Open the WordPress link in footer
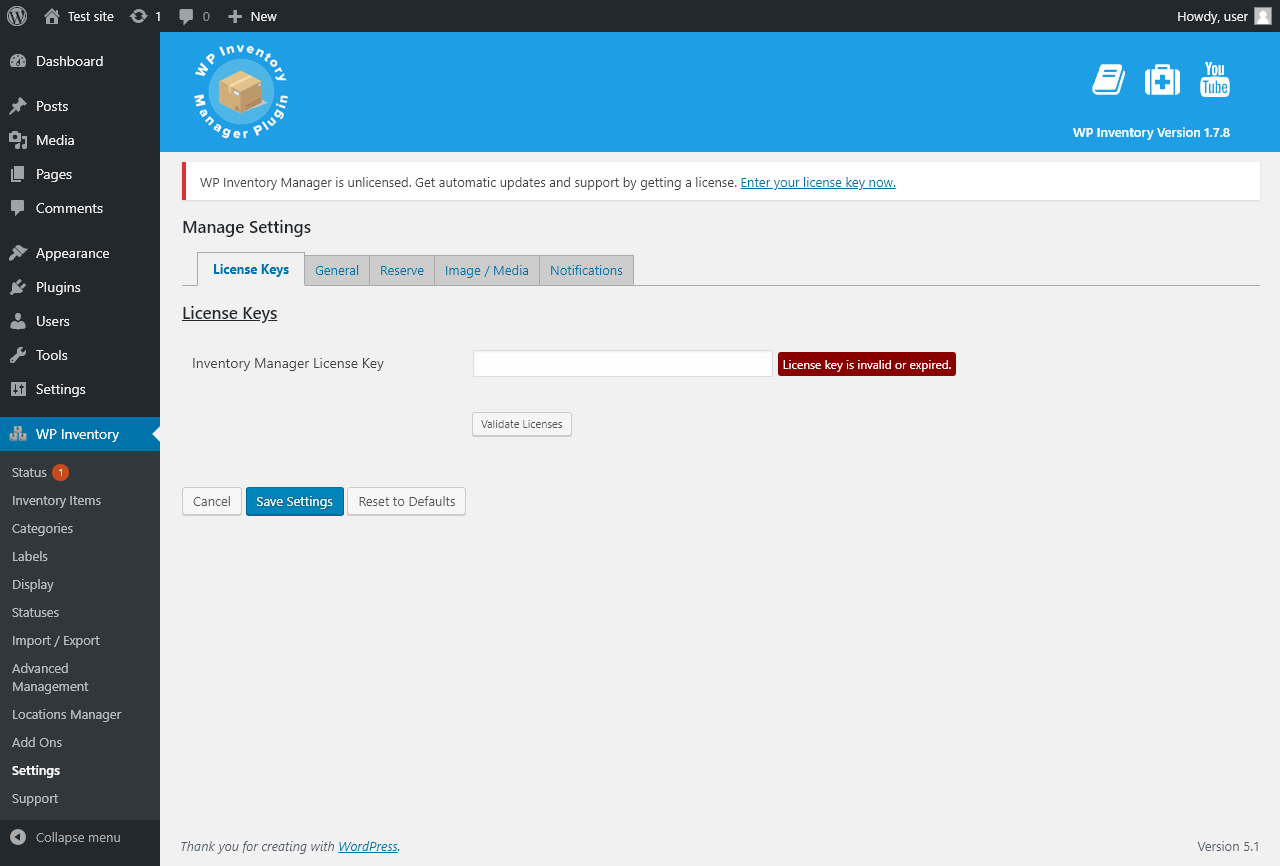The image size is (1280, 866). click(x=368, y=846)
